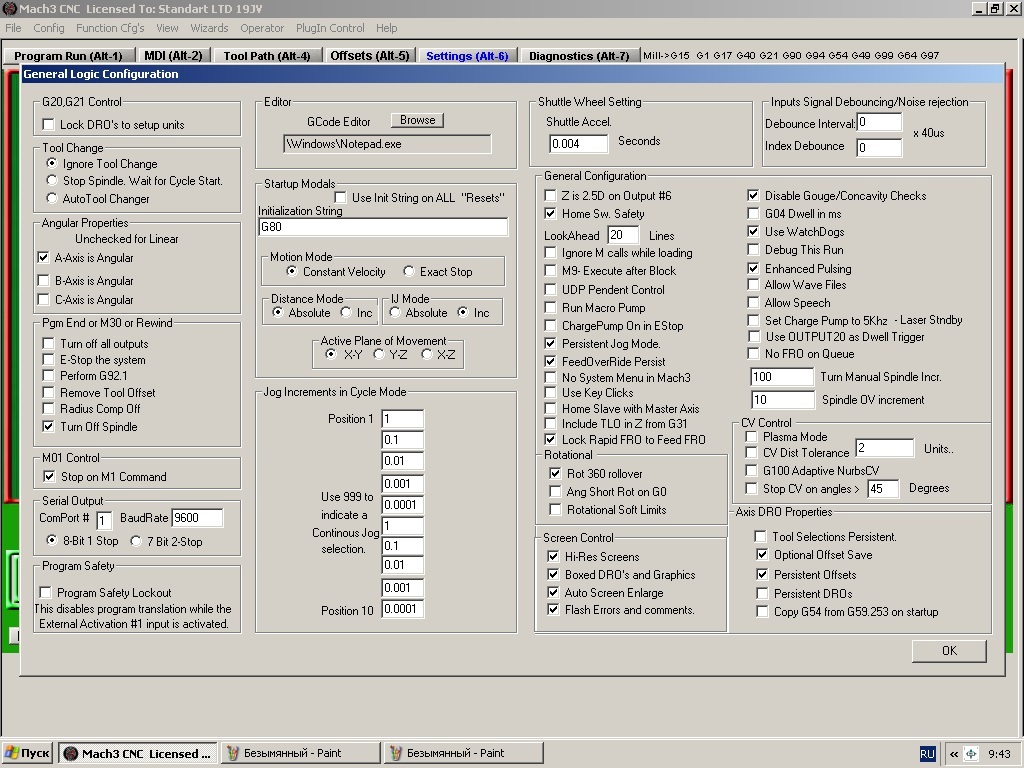Open first Безымянный - Paint taskbar button
This screenshot has width=1024, height=768.
tap(300, 753)
